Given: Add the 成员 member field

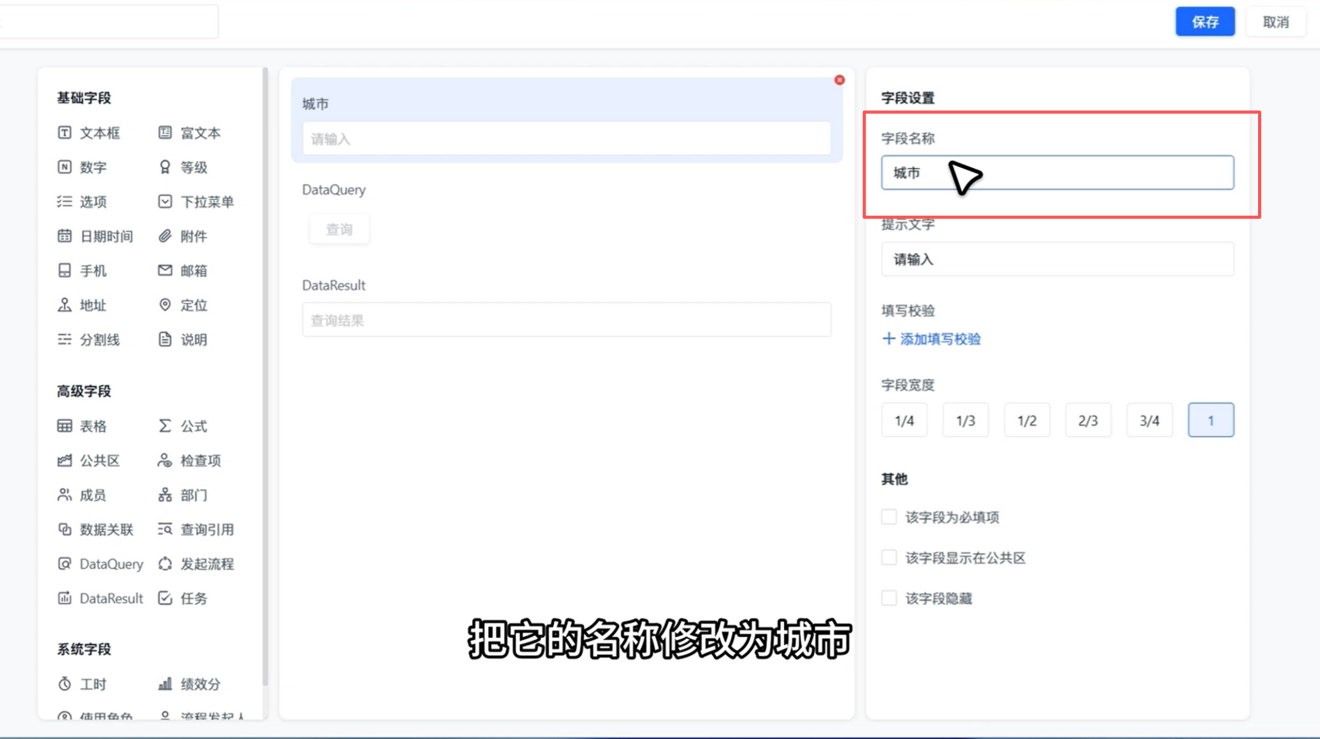Looking at the screenshot, I should [x=82, y=495].
